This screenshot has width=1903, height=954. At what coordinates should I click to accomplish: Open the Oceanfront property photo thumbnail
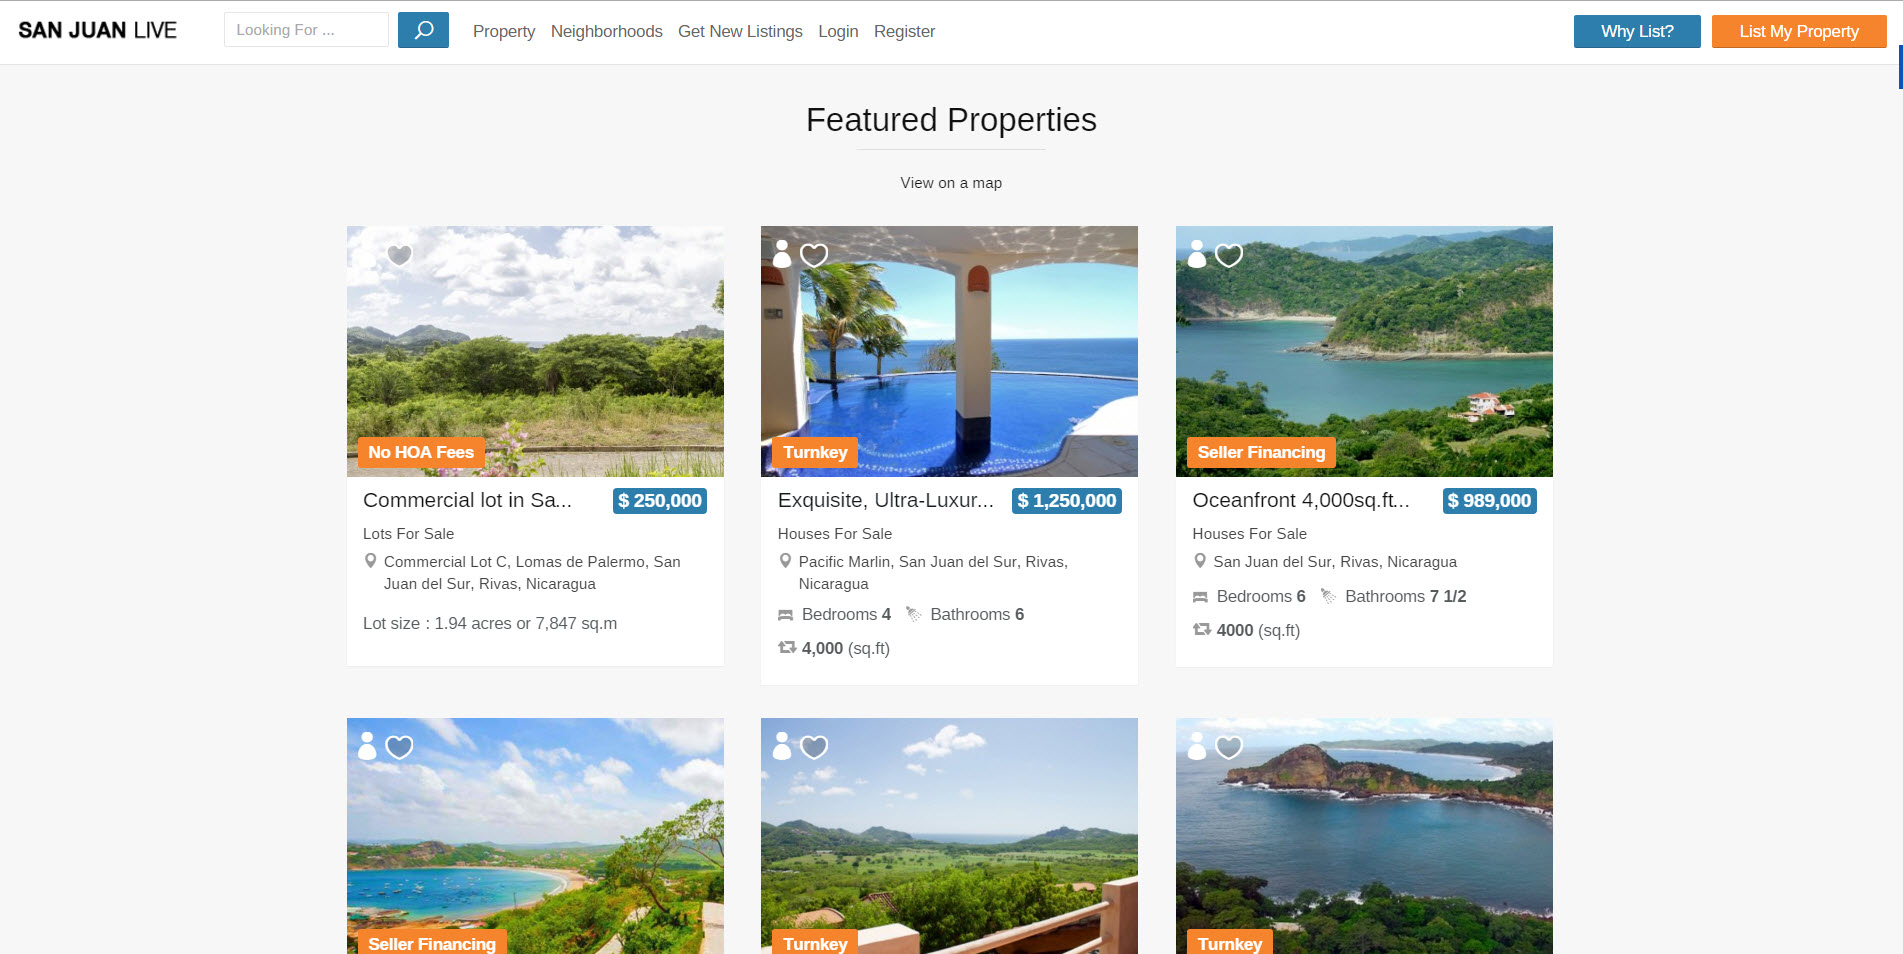(1364, 351)
